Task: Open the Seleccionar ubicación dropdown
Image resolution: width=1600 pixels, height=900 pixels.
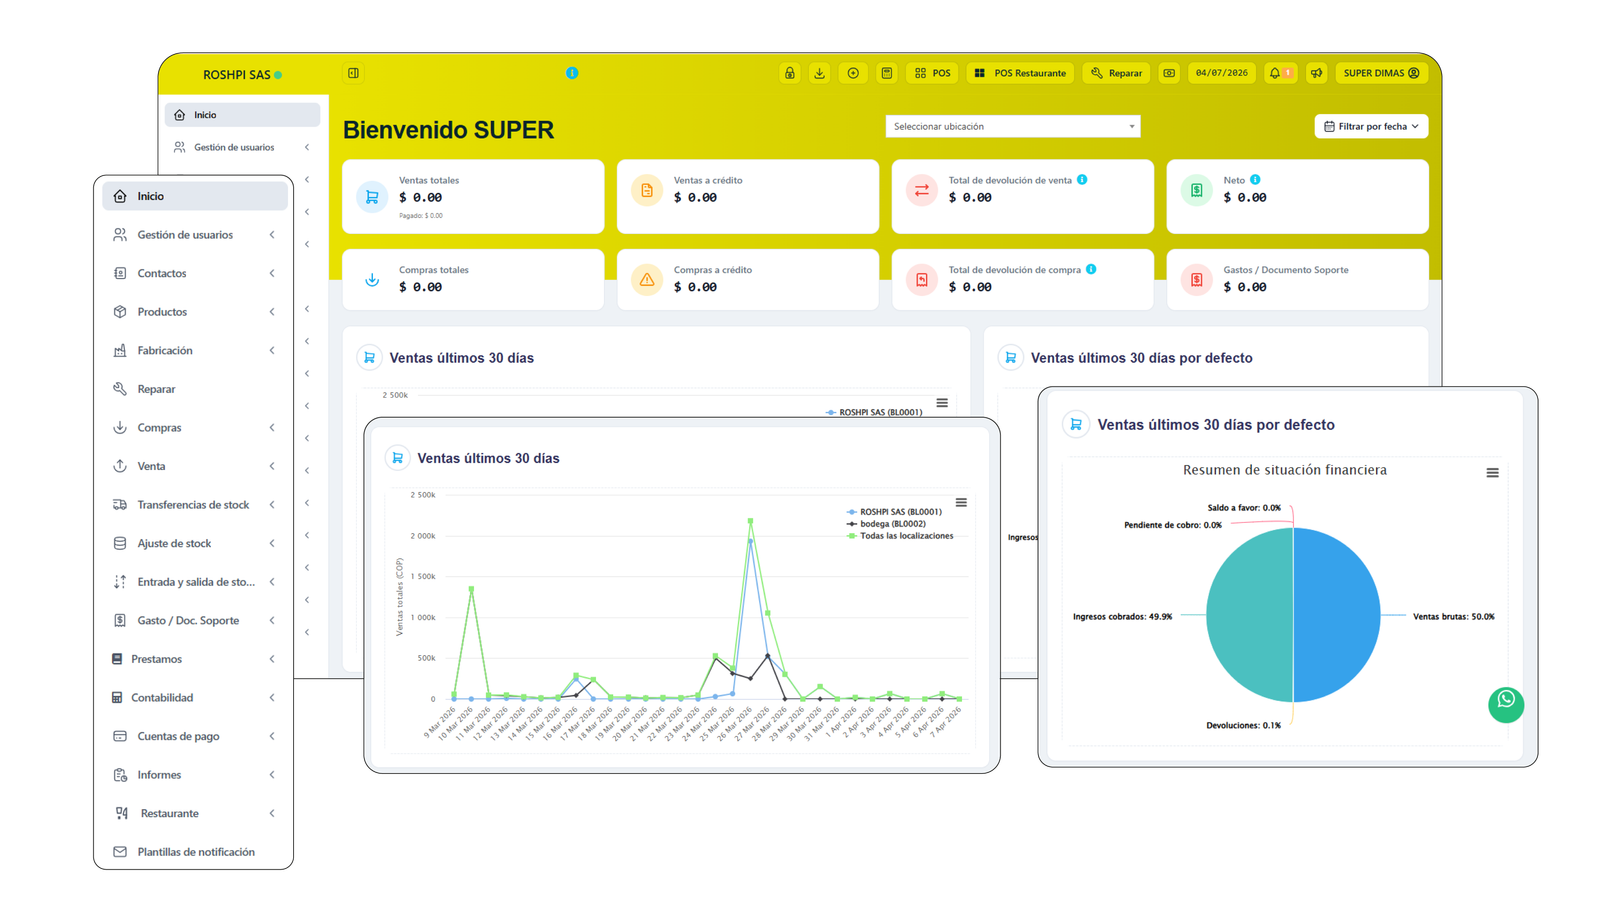Action: click(1013, 126)
